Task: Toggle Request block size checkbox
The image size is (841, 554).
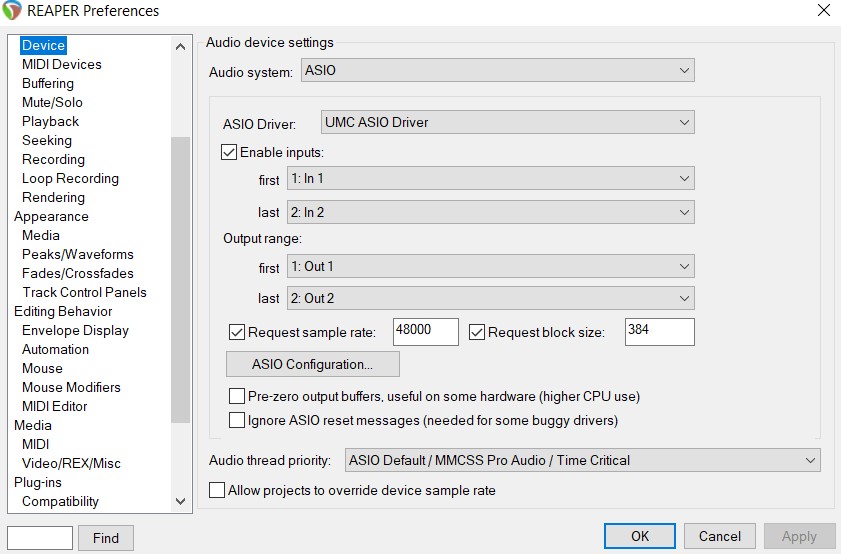Action: (x=477, y=332)
